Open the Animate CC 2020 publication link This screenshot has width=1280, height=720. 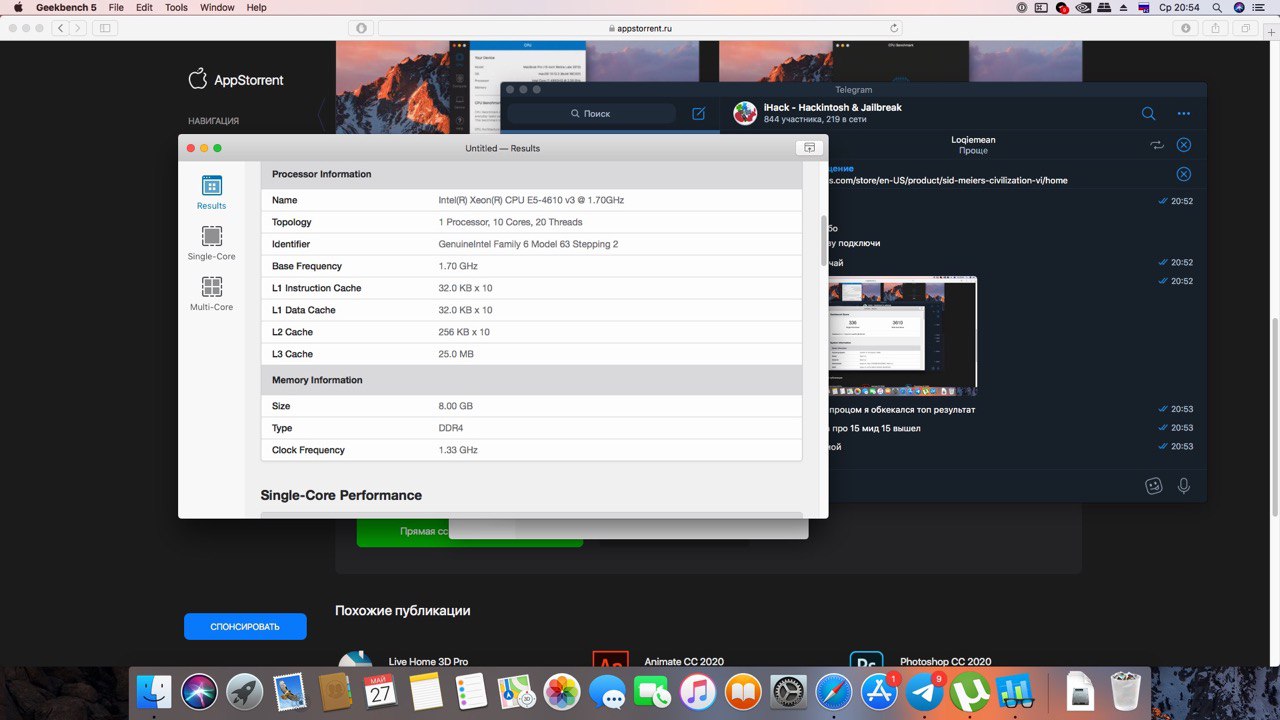pos(684,662)
